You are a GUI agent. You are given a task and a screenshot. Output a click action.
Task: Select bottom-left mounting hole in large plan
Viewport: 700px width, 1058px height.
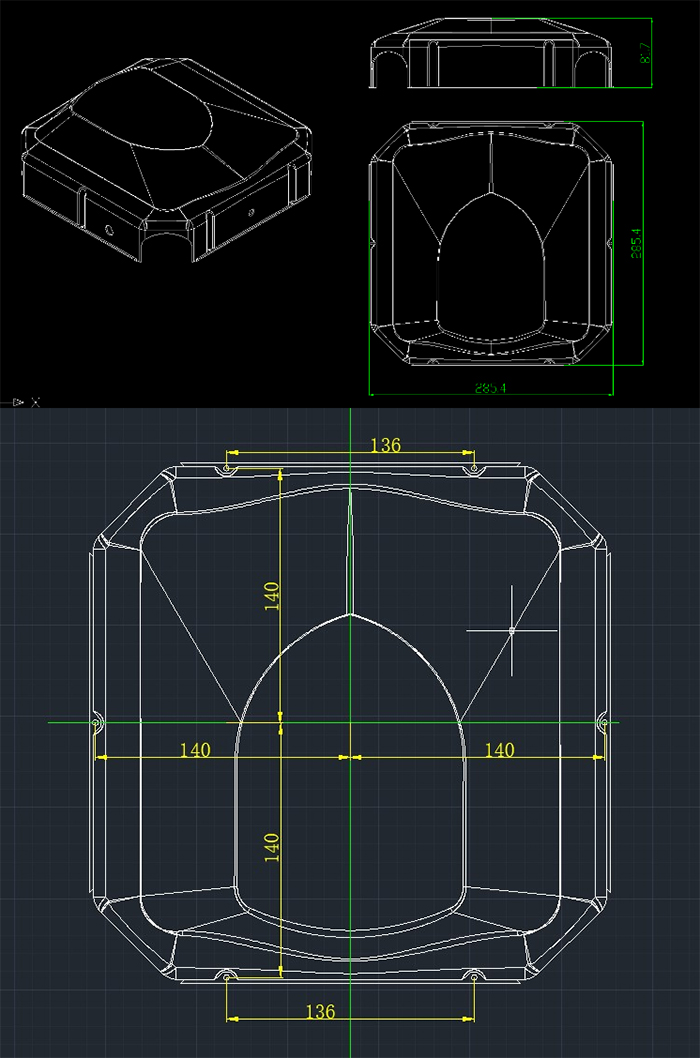[x=227, y=976]
